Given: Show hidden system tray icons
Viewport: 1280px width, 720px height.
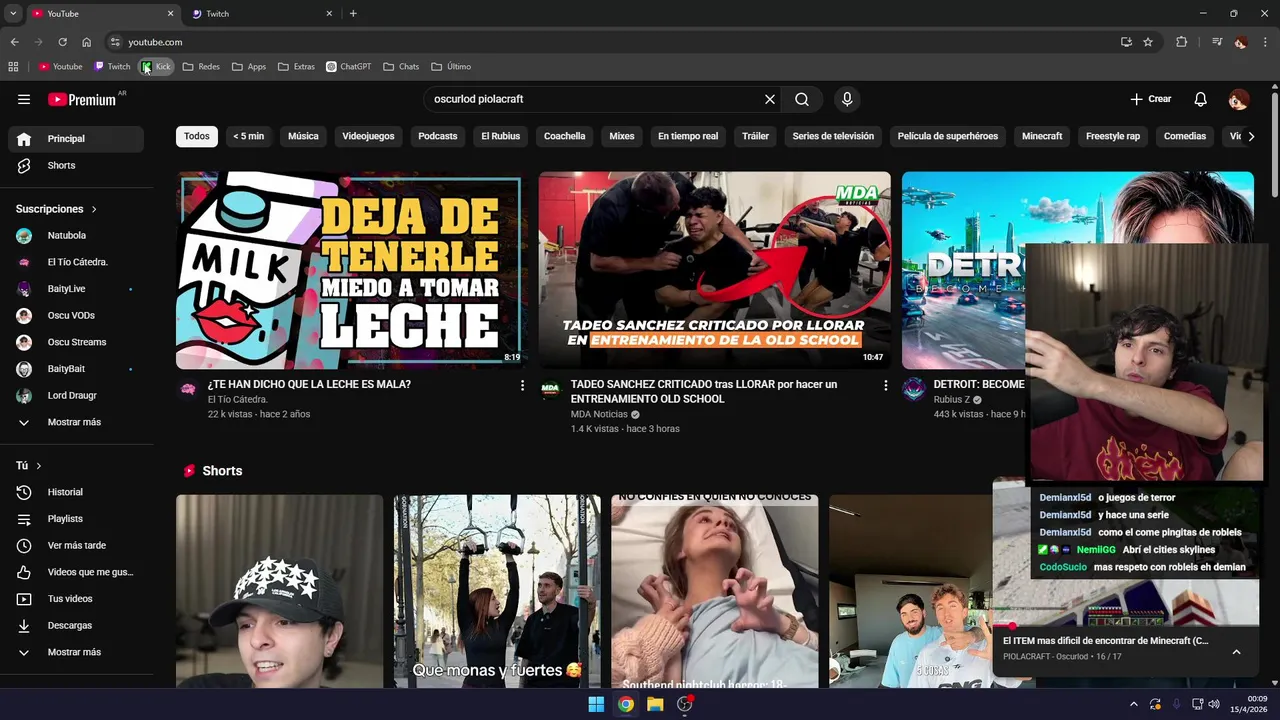Looking at the screenshot, I should point(1133,704).
